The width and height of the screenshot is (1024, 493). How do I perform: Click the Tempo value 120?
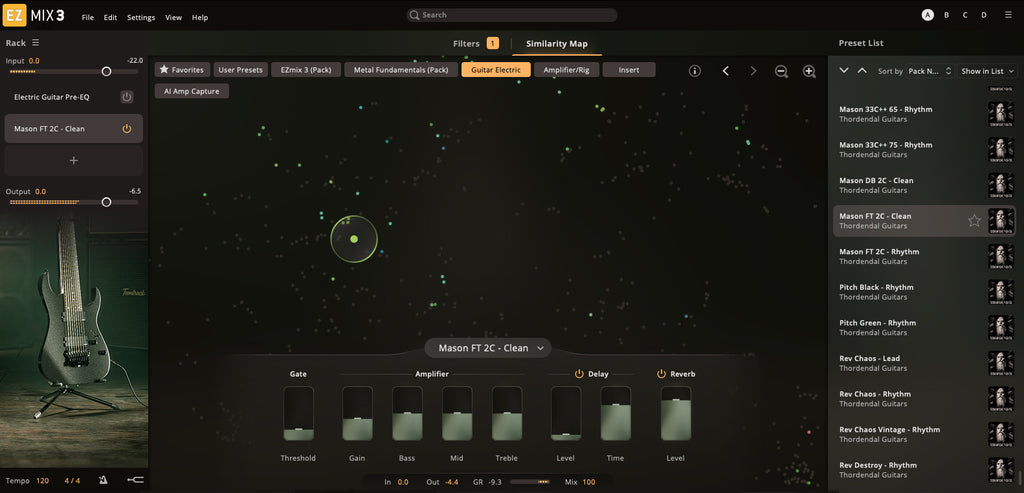pos(42,481)
